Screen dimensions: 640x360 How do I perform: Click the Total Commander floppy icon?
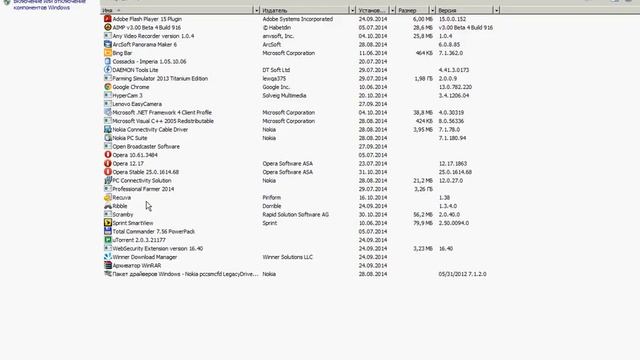108,231
